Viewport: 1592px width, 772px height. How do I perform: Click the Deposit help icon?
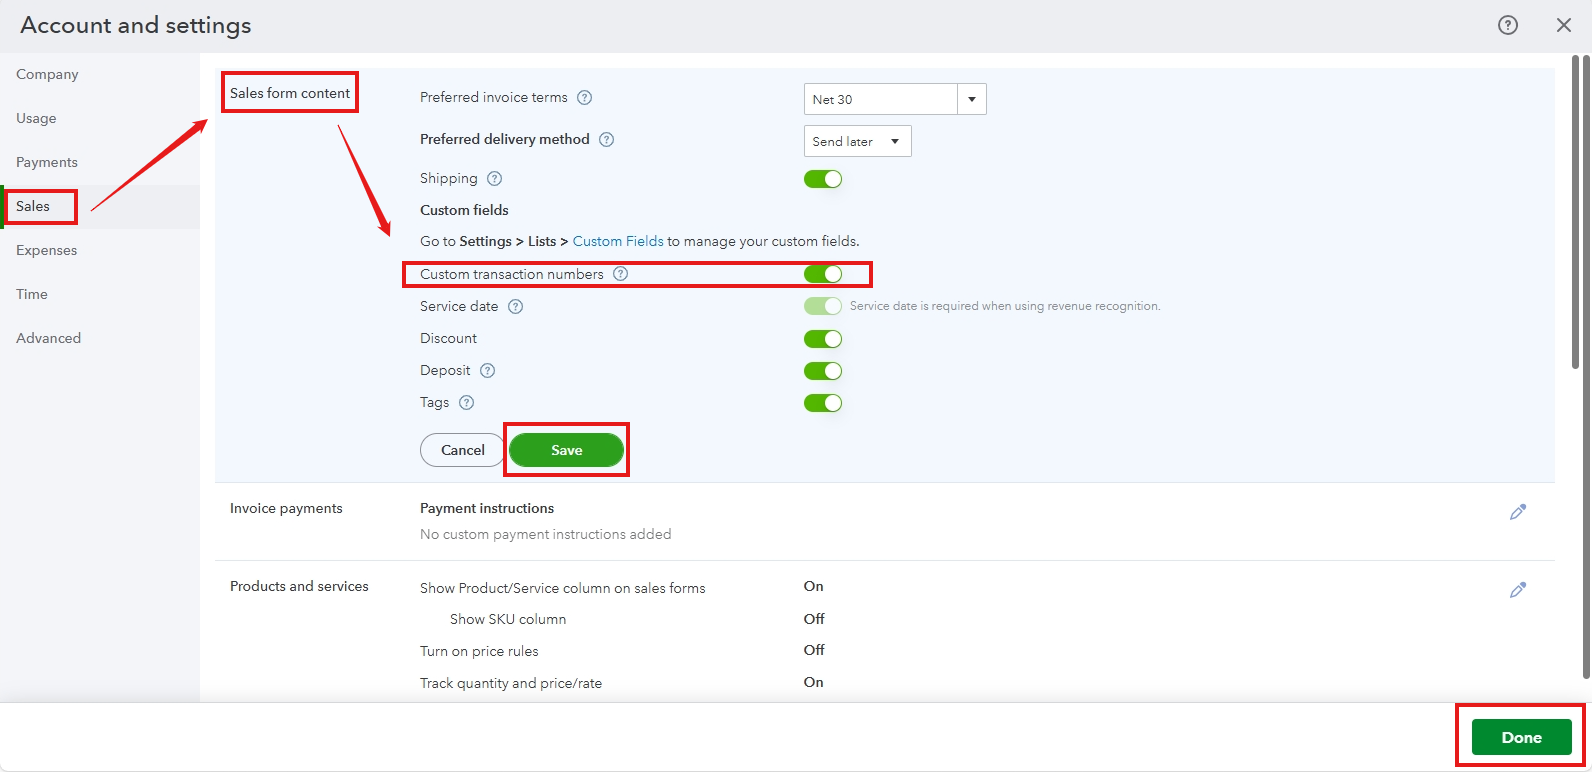point(487,371)
